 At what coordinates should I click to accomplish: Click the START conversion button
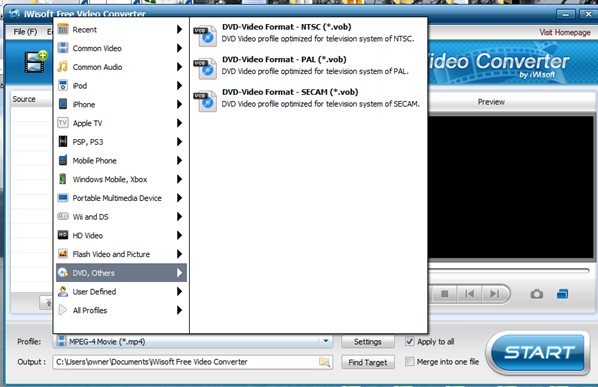(x=539, y=352)
